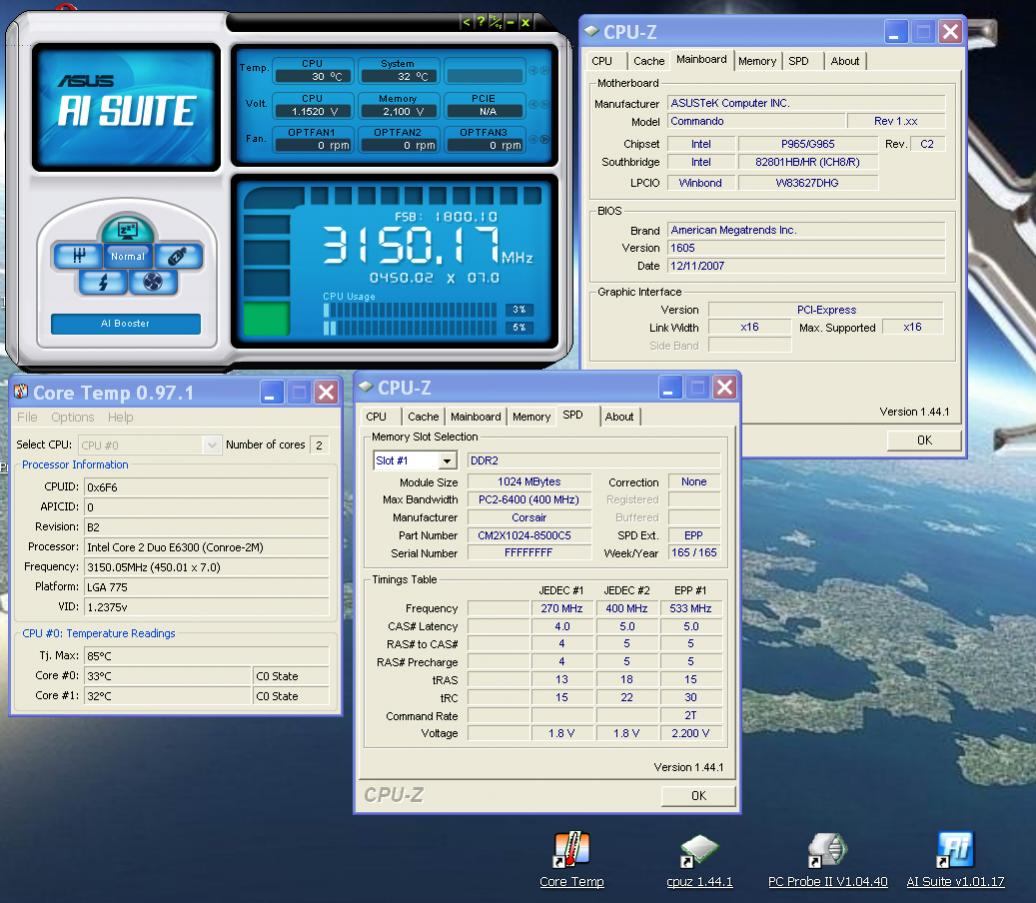Click processor field 'Intel Core 2 Duo E6300'
Image resolution: width=1036 pixels, height=903 pixels.
click(x=206, y=547)
